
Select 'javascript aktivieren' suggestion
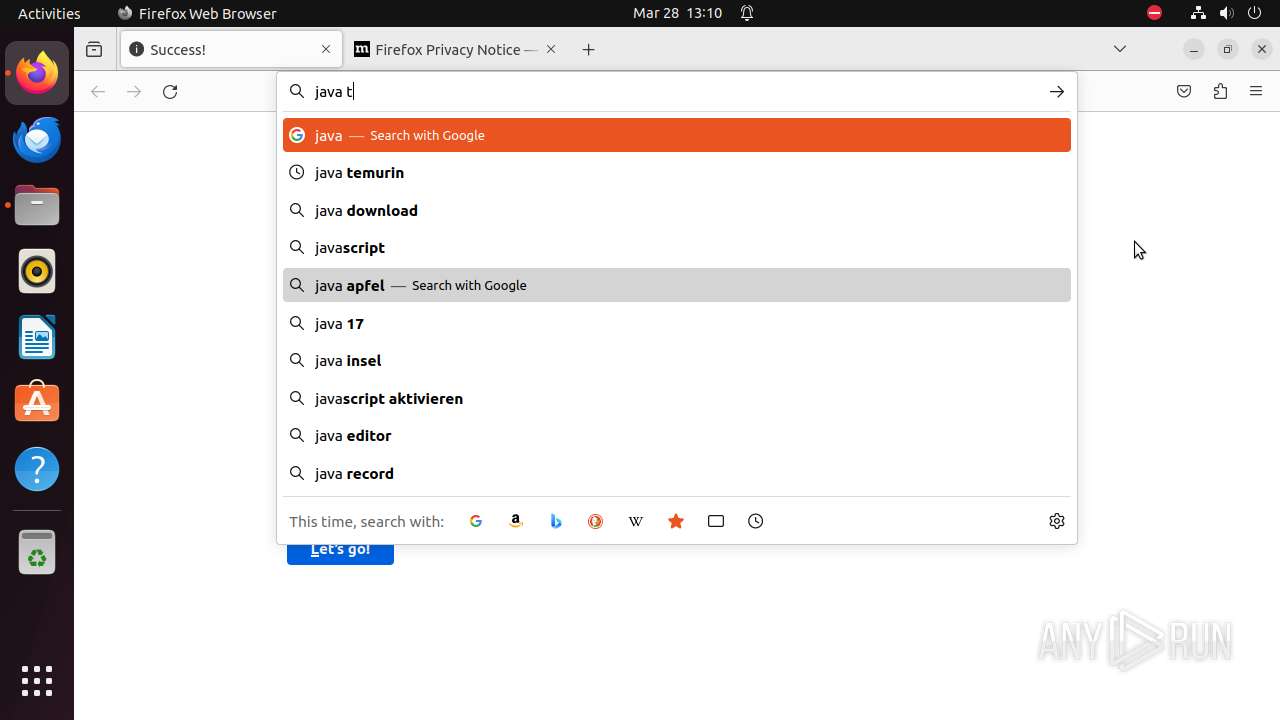click(x=677, y=398)
